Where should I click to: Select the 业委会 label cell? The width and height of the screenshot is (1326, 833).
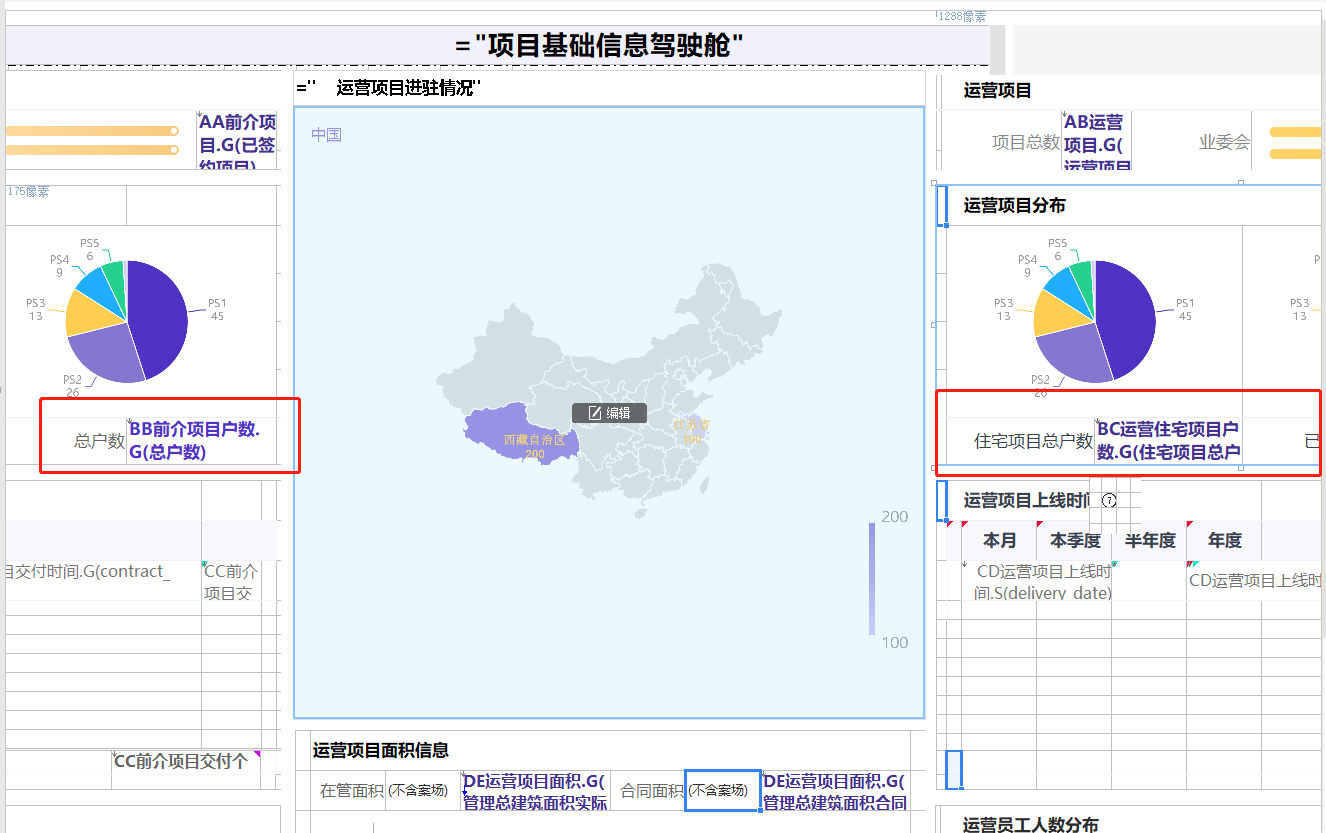1224,142
